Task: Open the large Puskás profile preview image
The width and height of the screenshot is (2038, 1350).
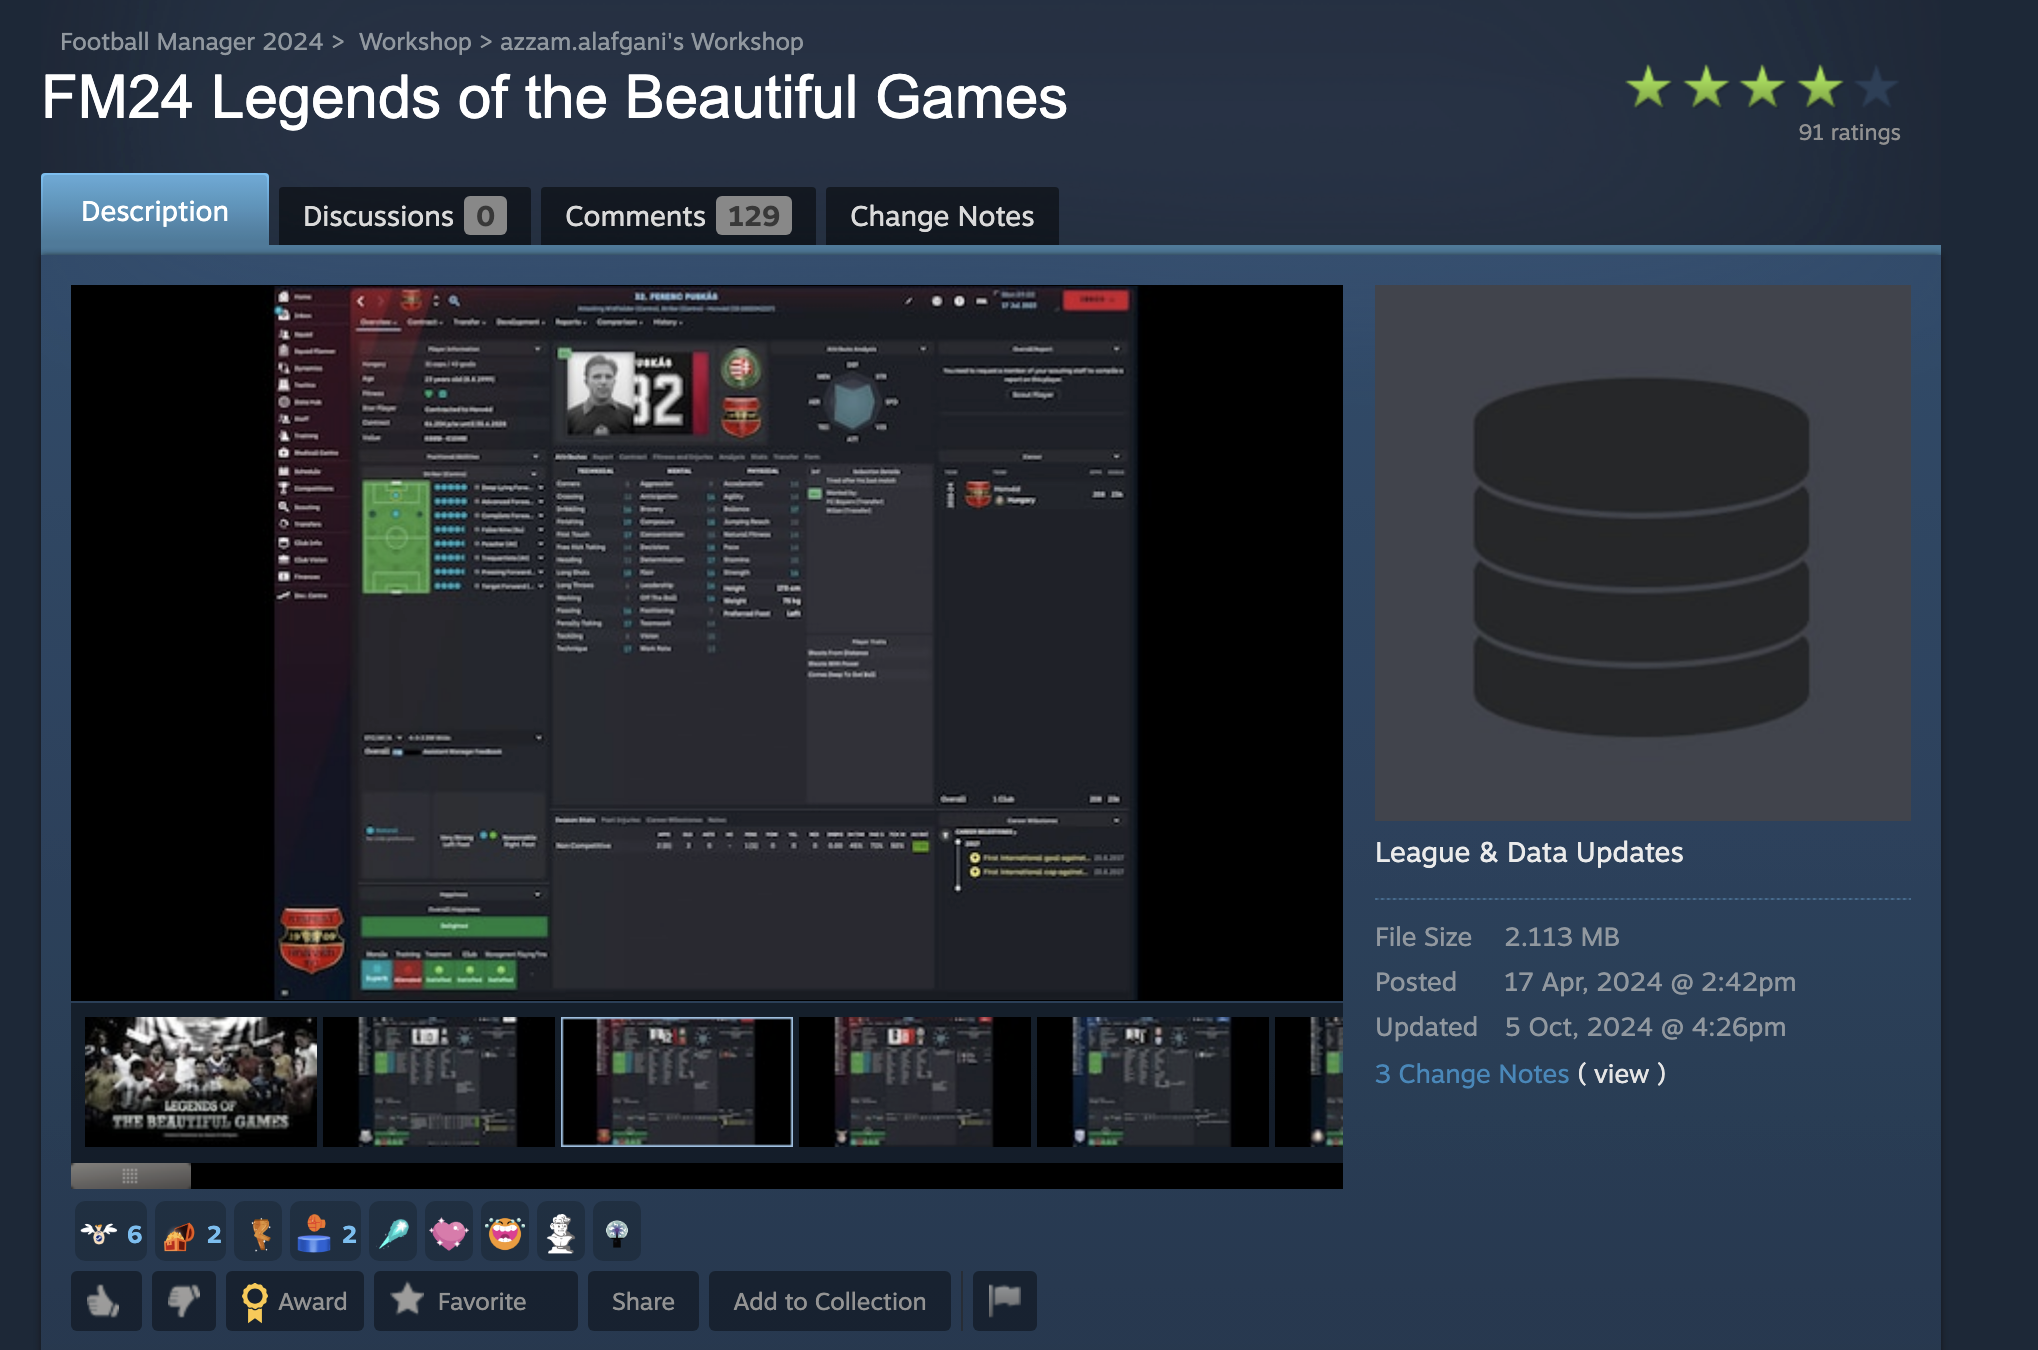Action: coord(707,642)
